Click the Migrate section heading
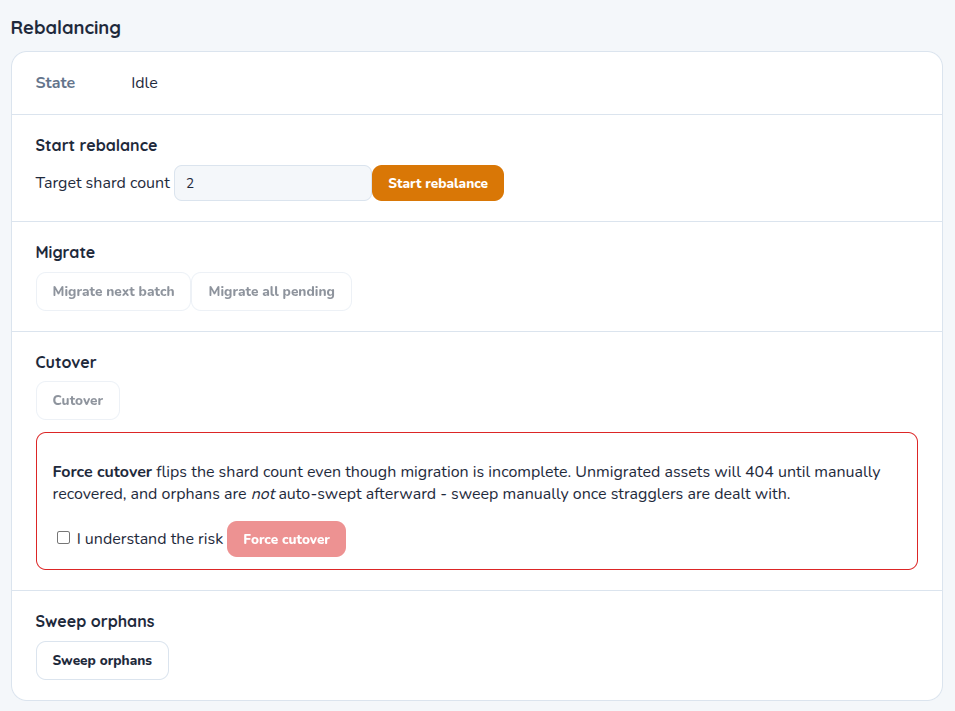This screenshot has width=955, height=711. 65,252
